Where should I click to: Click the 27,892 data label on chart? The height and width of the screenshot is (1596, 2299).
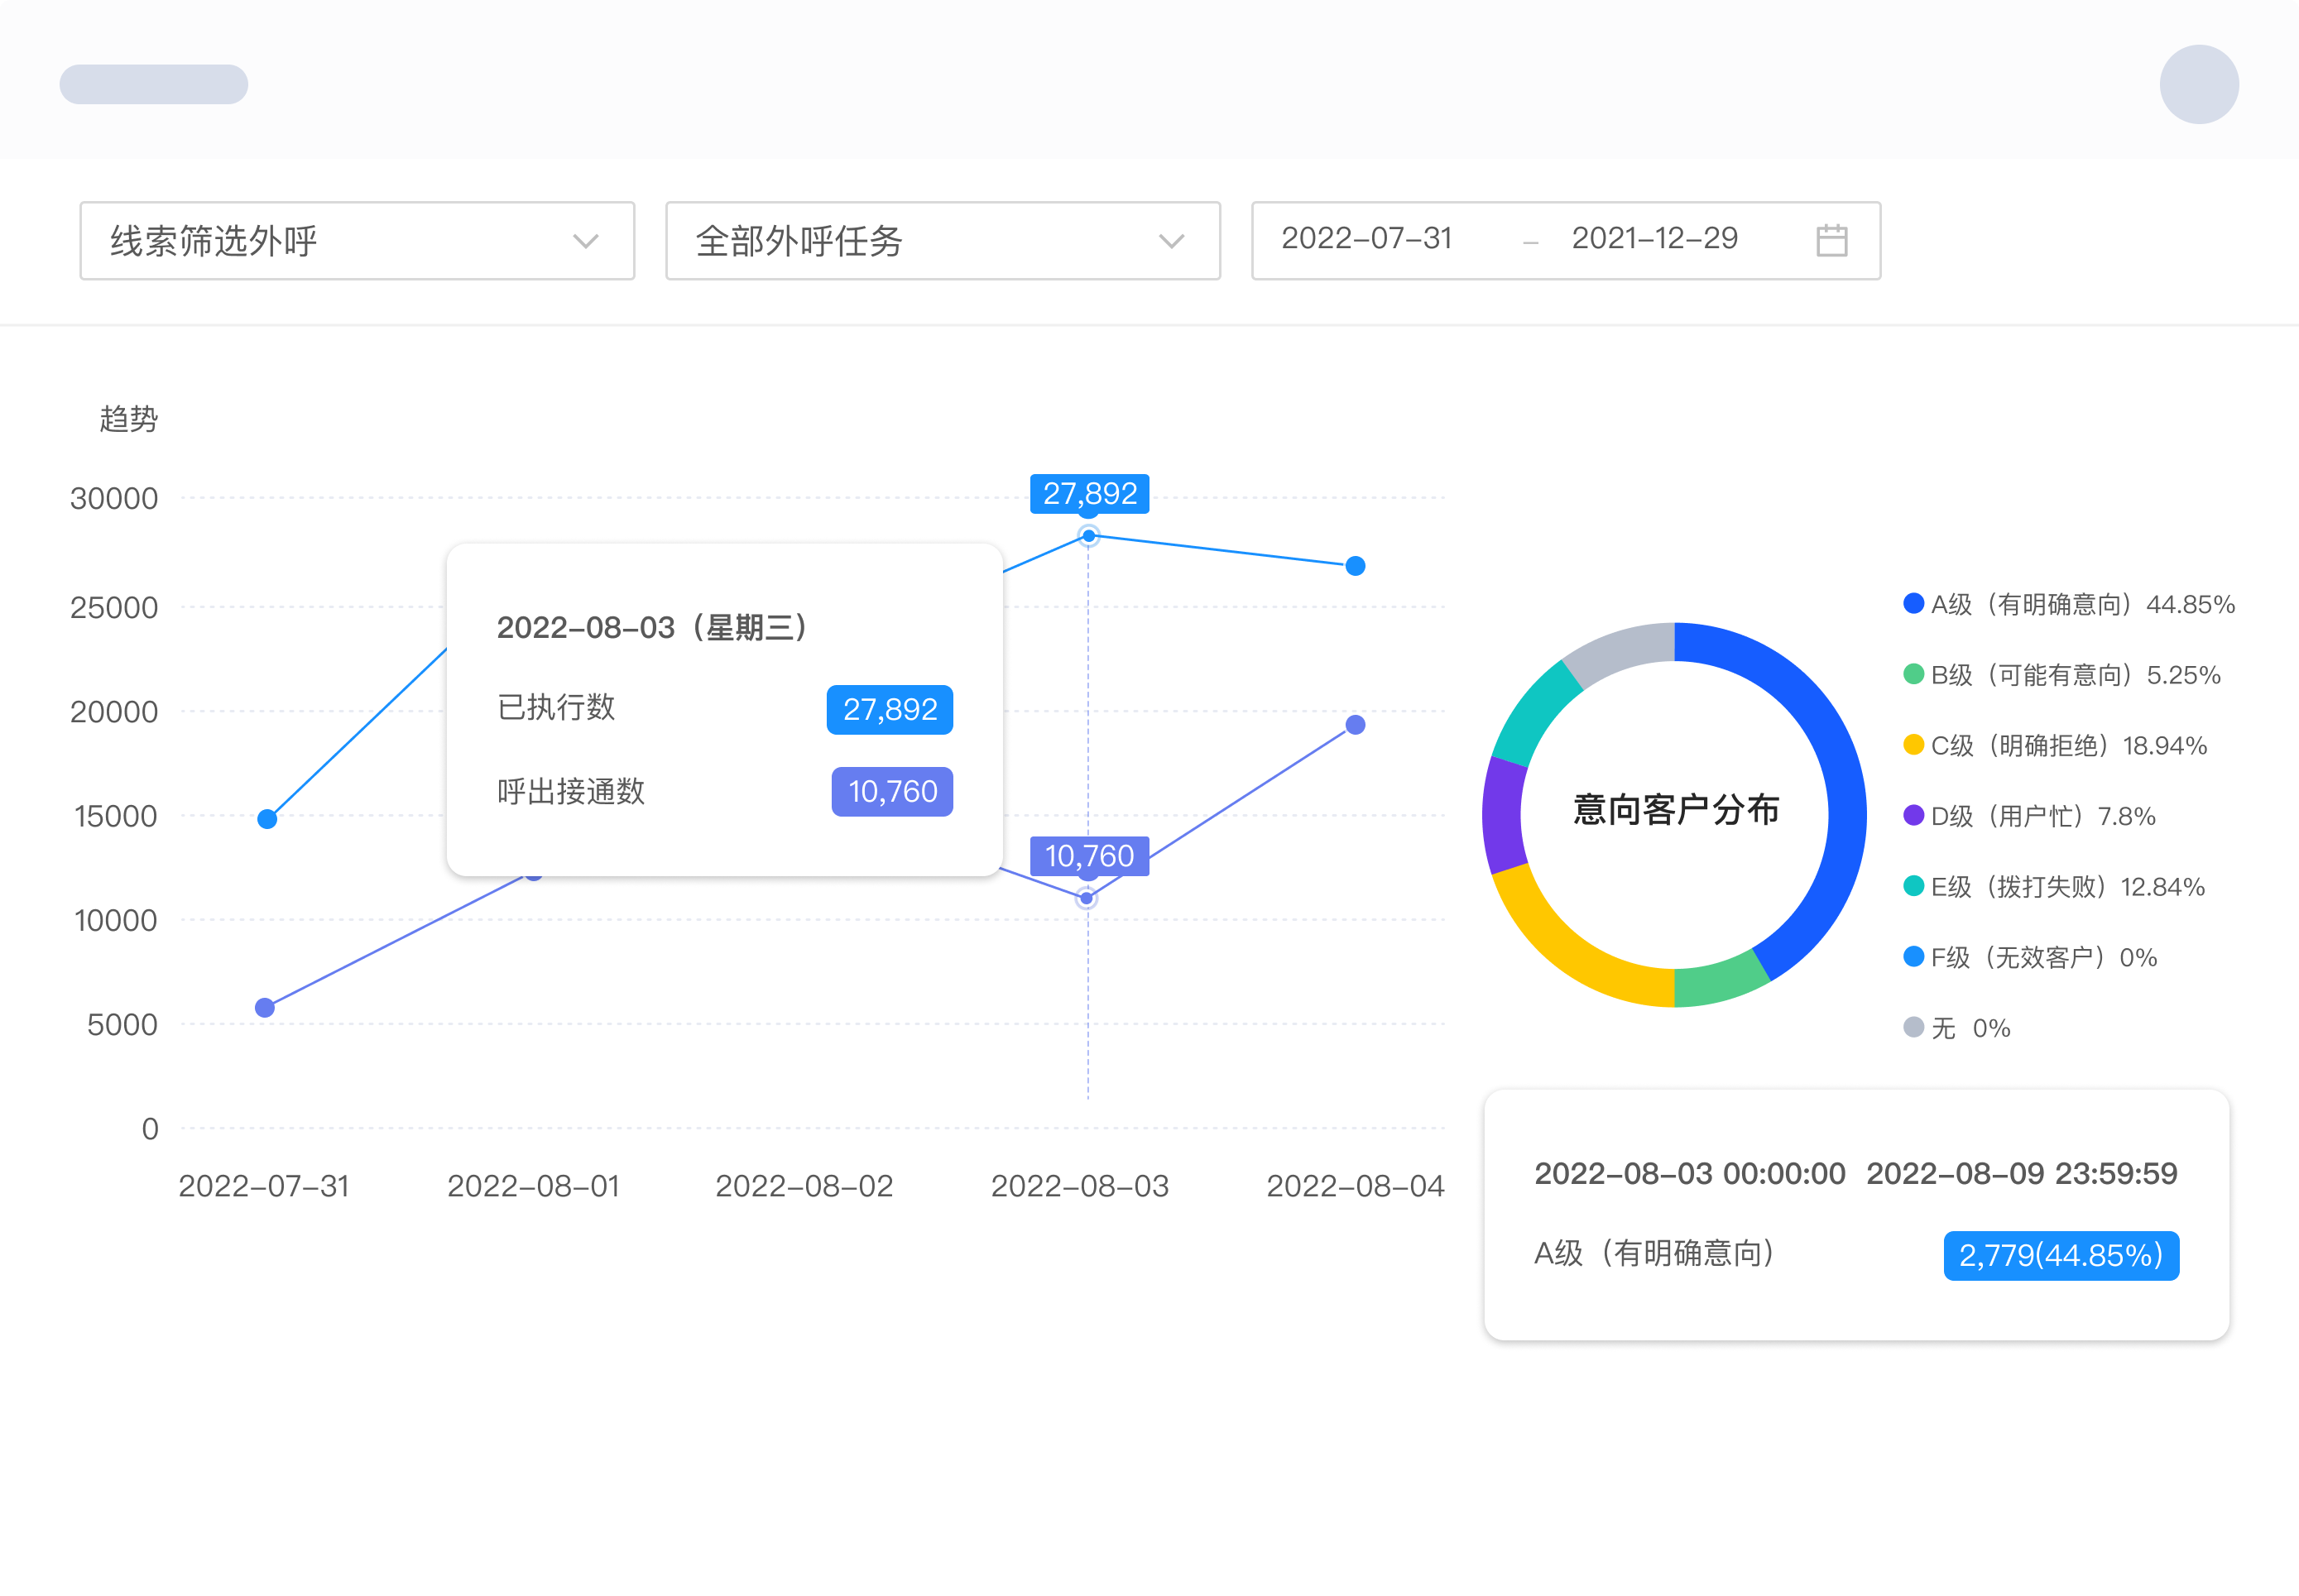click(1089, 494)
